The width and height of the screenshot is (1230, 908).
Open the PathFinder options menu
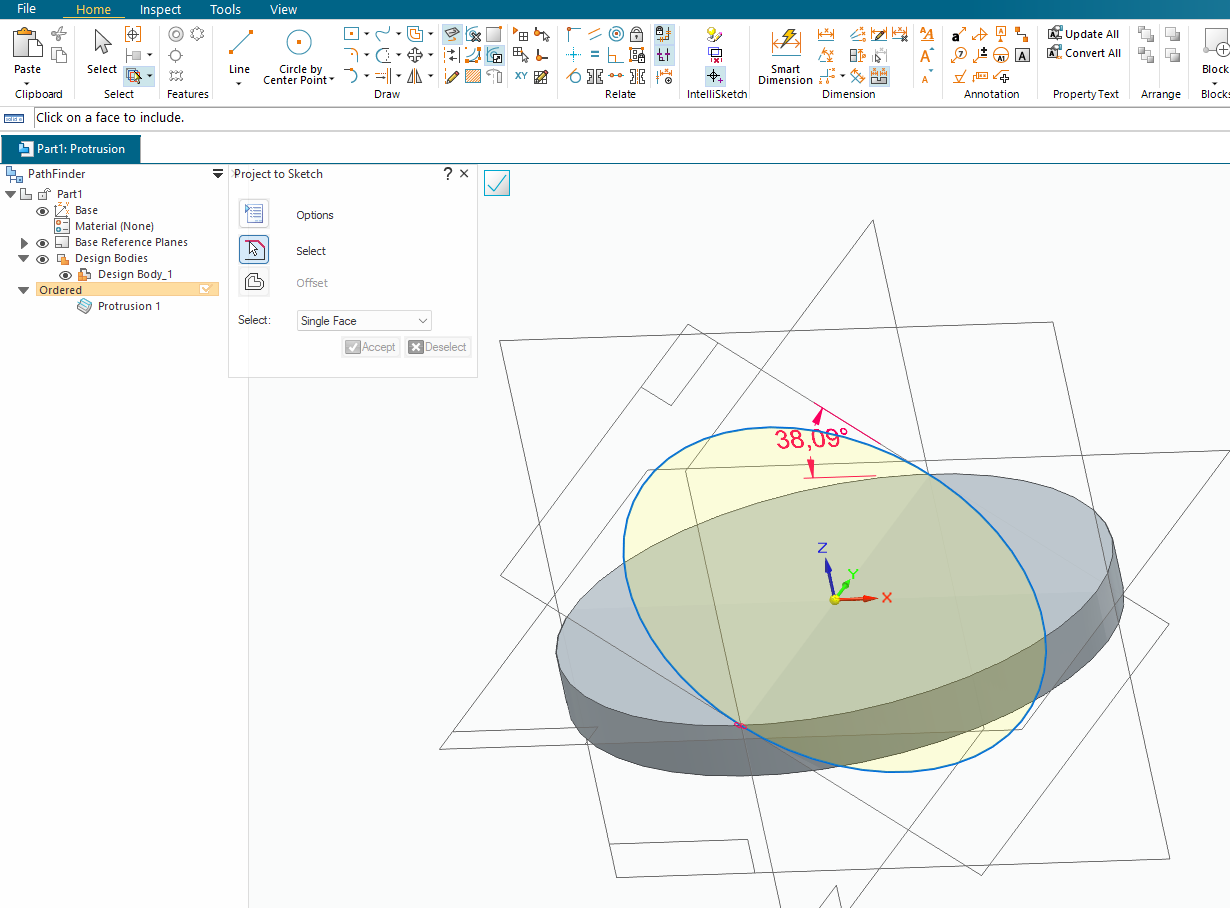[x=218, y=174]
